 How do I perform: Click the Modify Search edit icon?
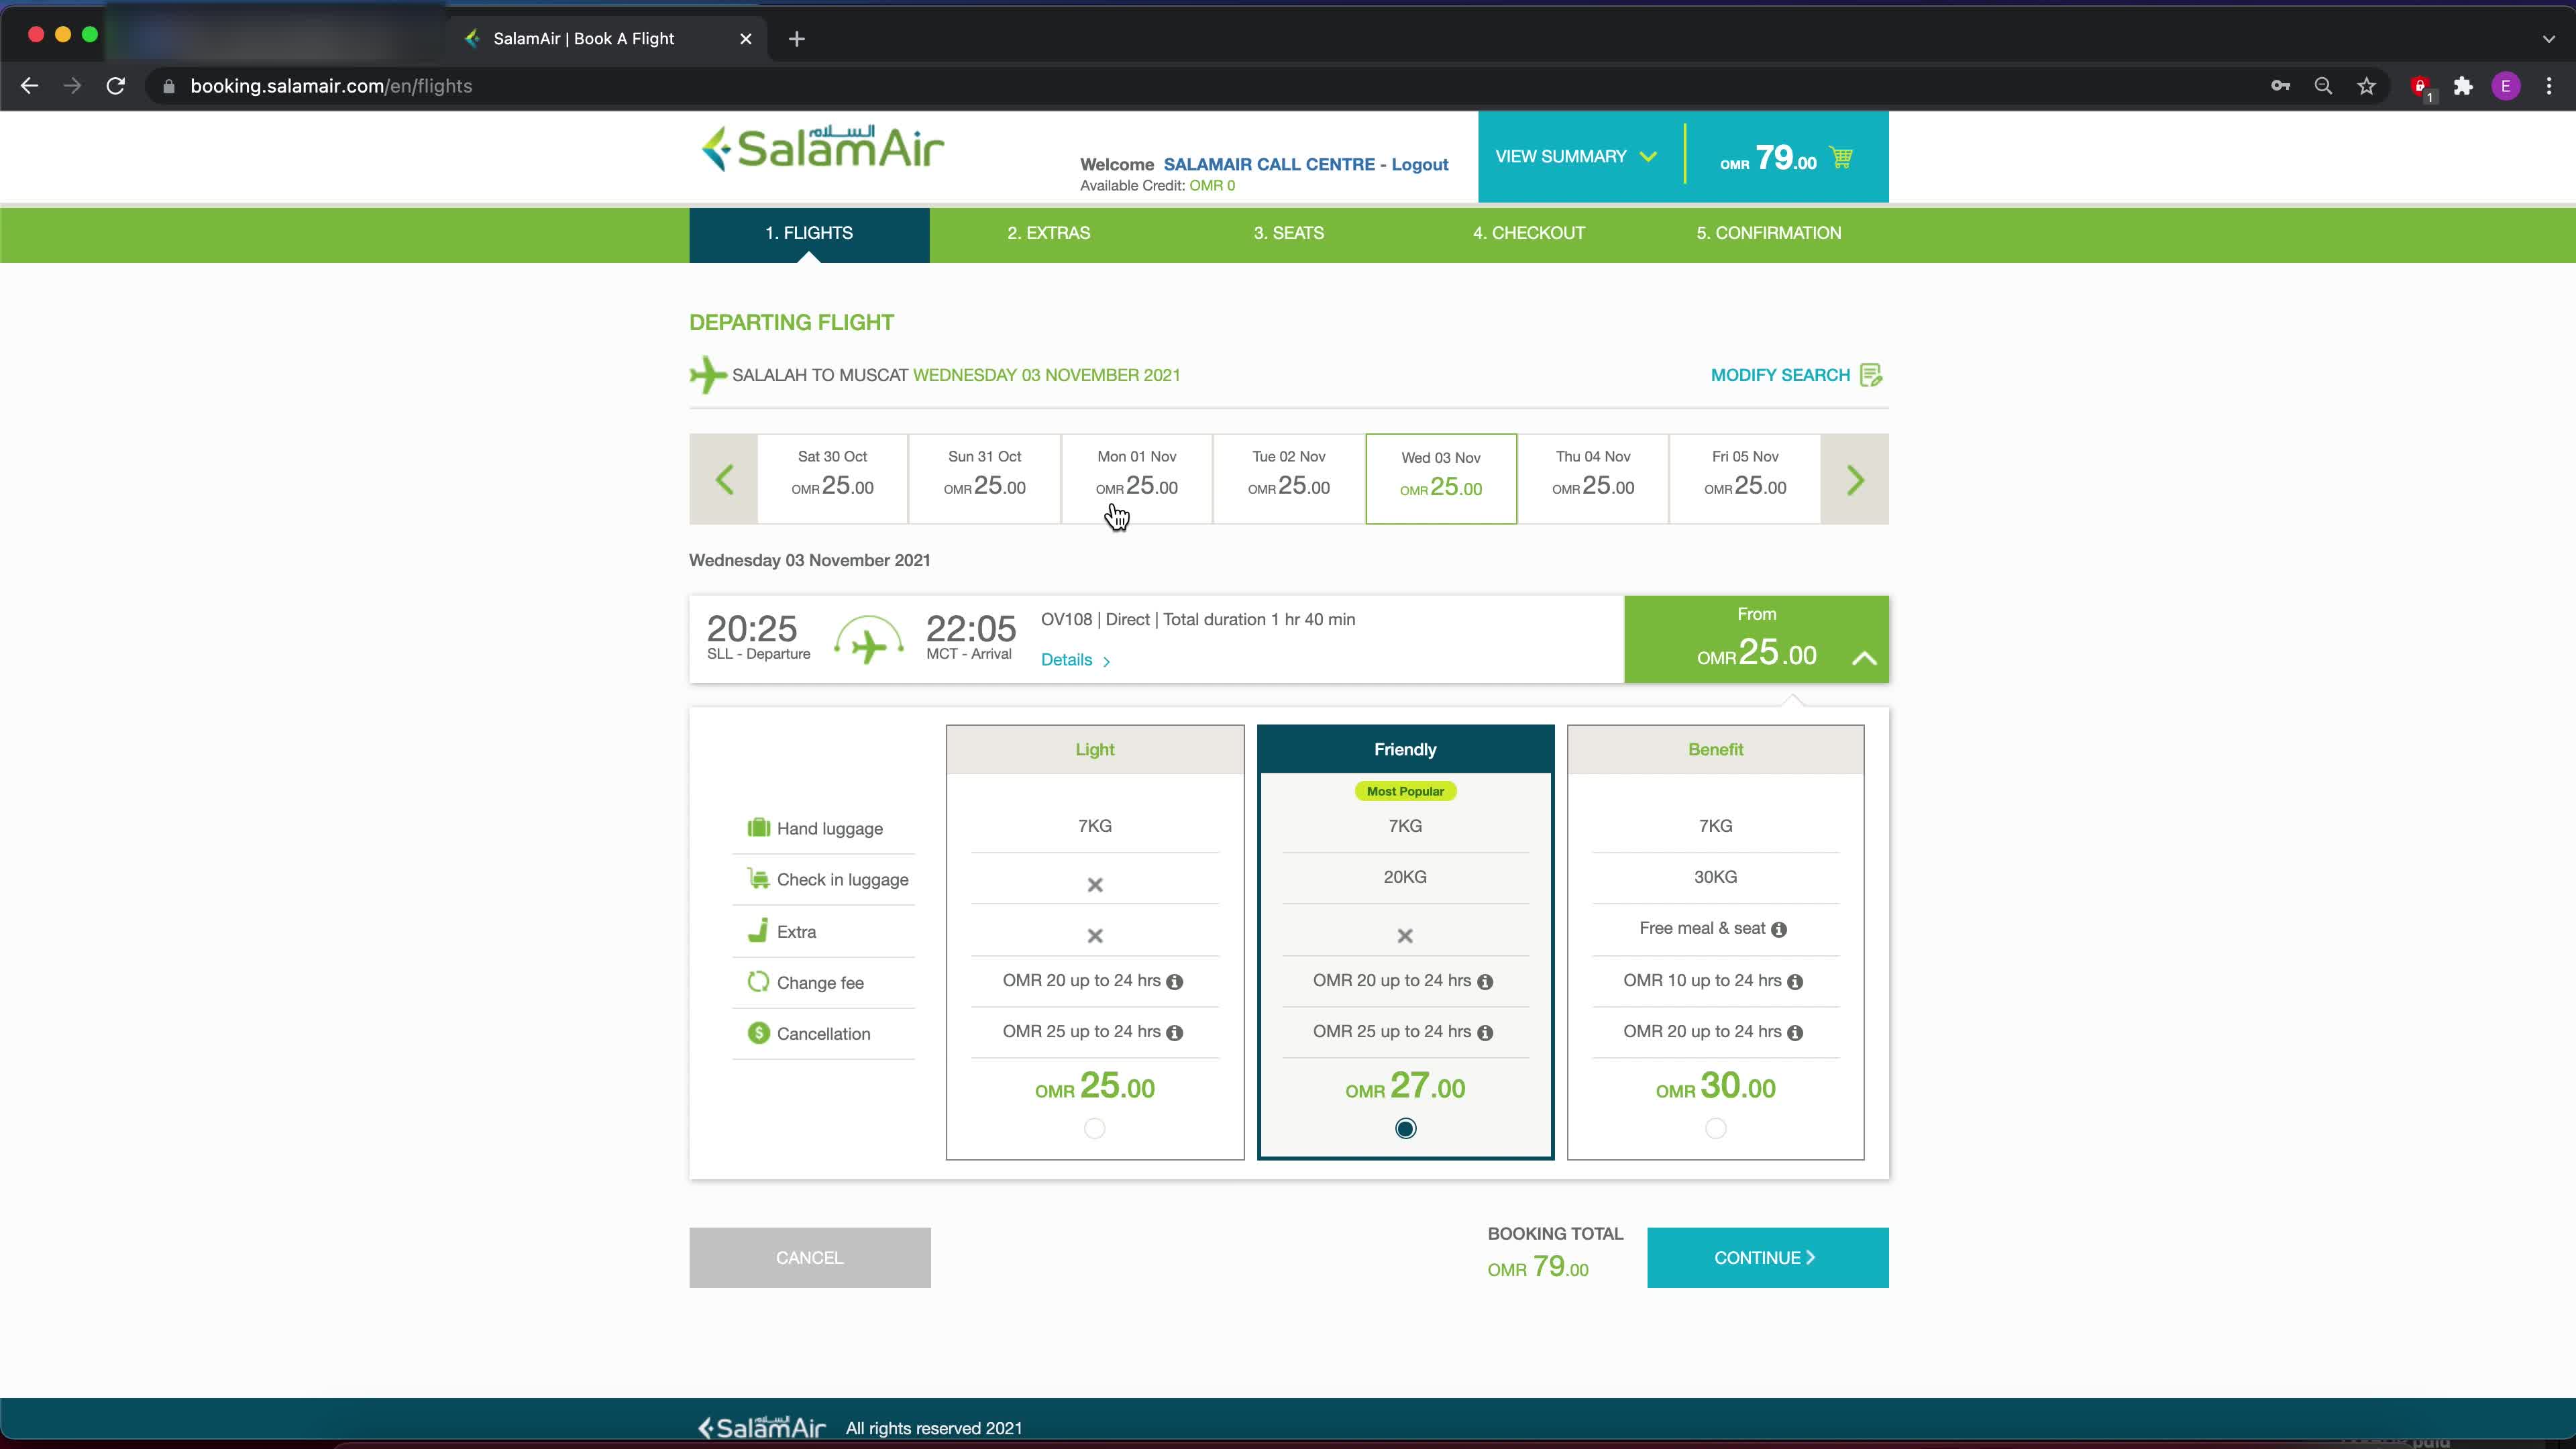coord(1871,375)
